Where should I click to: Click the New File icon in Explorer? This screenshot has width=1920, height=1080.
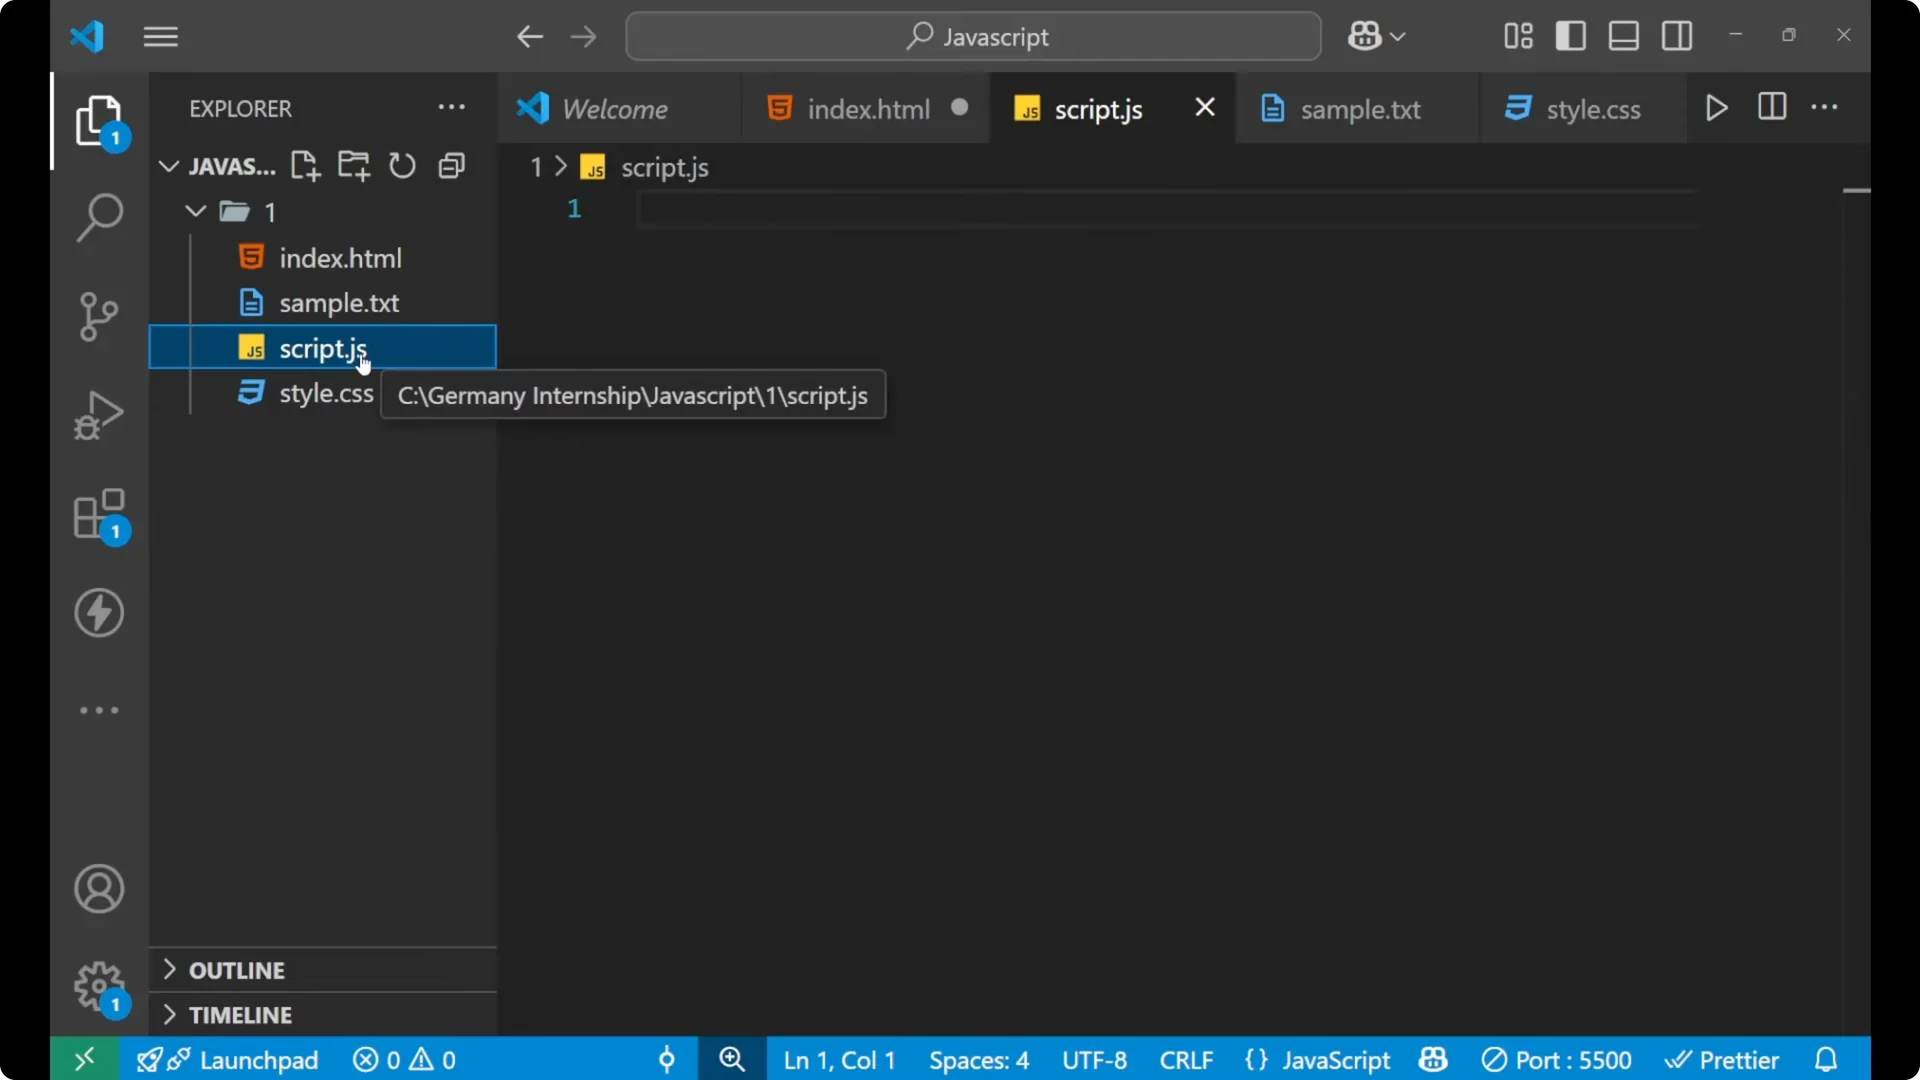[x=305, y=166]
